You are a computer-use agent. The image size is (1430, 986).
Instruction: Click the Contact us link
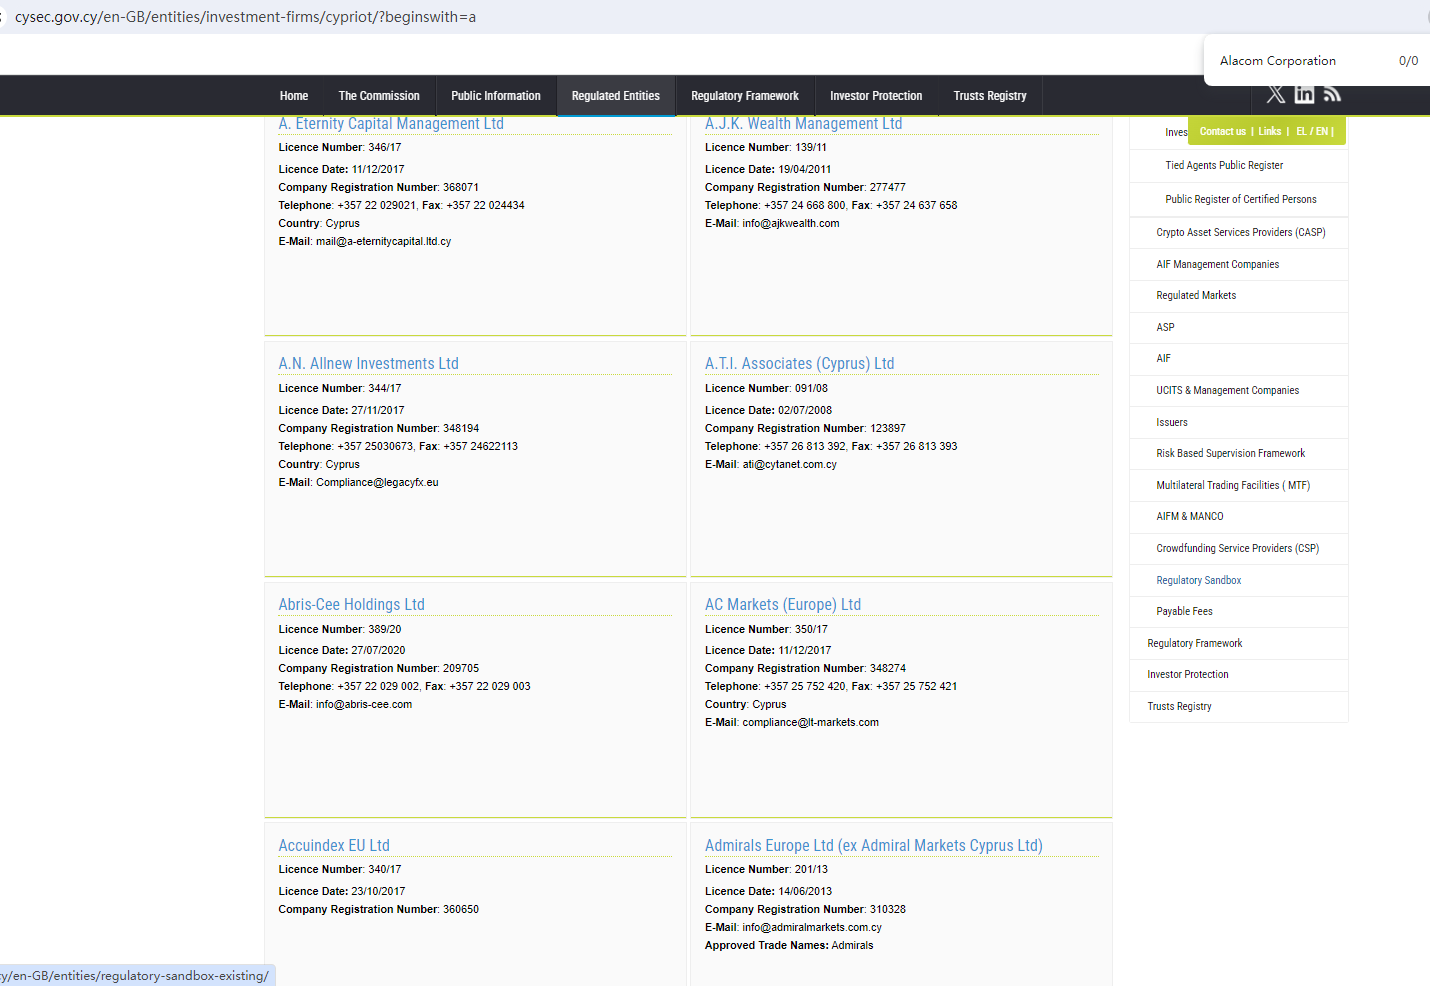[1222, 131]
